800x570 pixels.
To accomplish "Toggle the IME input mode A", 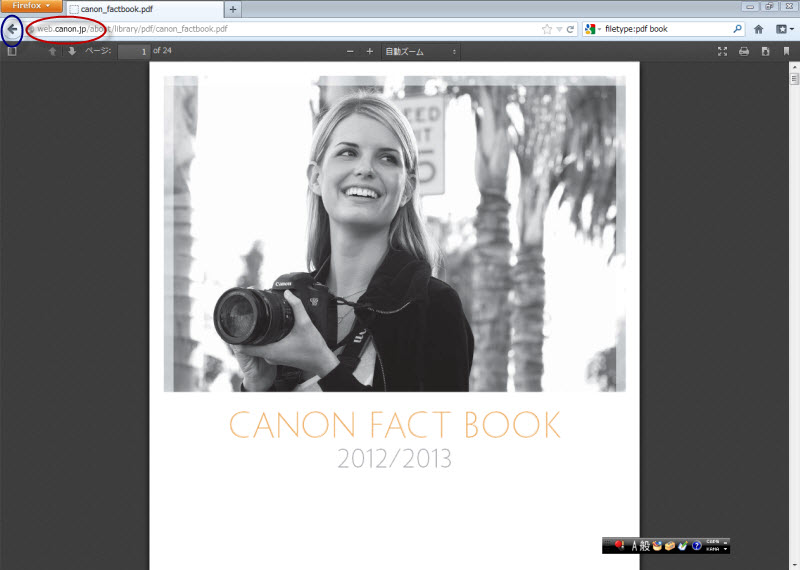I will [x=634, y=546].
